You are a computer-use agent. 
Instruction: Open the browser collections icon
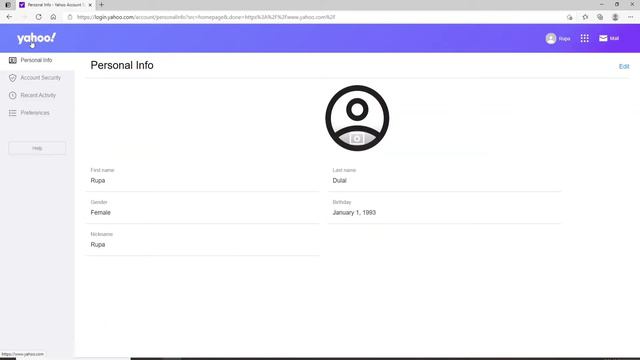tap(600, 17)
